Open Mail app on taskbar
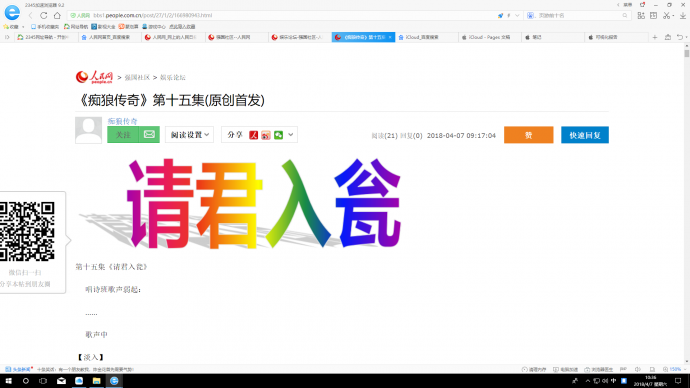Image resolution: width=690 pixels, height=388 pixels. [61, 381]
